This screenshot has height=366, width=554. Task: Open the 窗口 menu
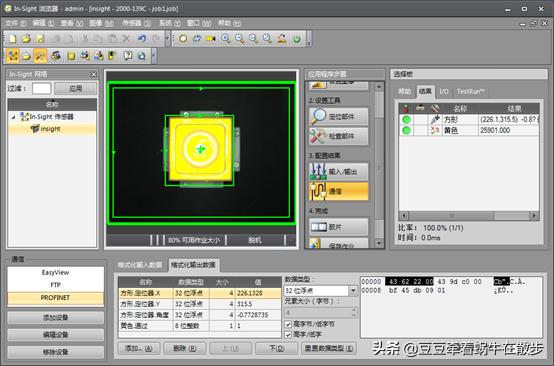pyautogui.click(x=199, y=23)
